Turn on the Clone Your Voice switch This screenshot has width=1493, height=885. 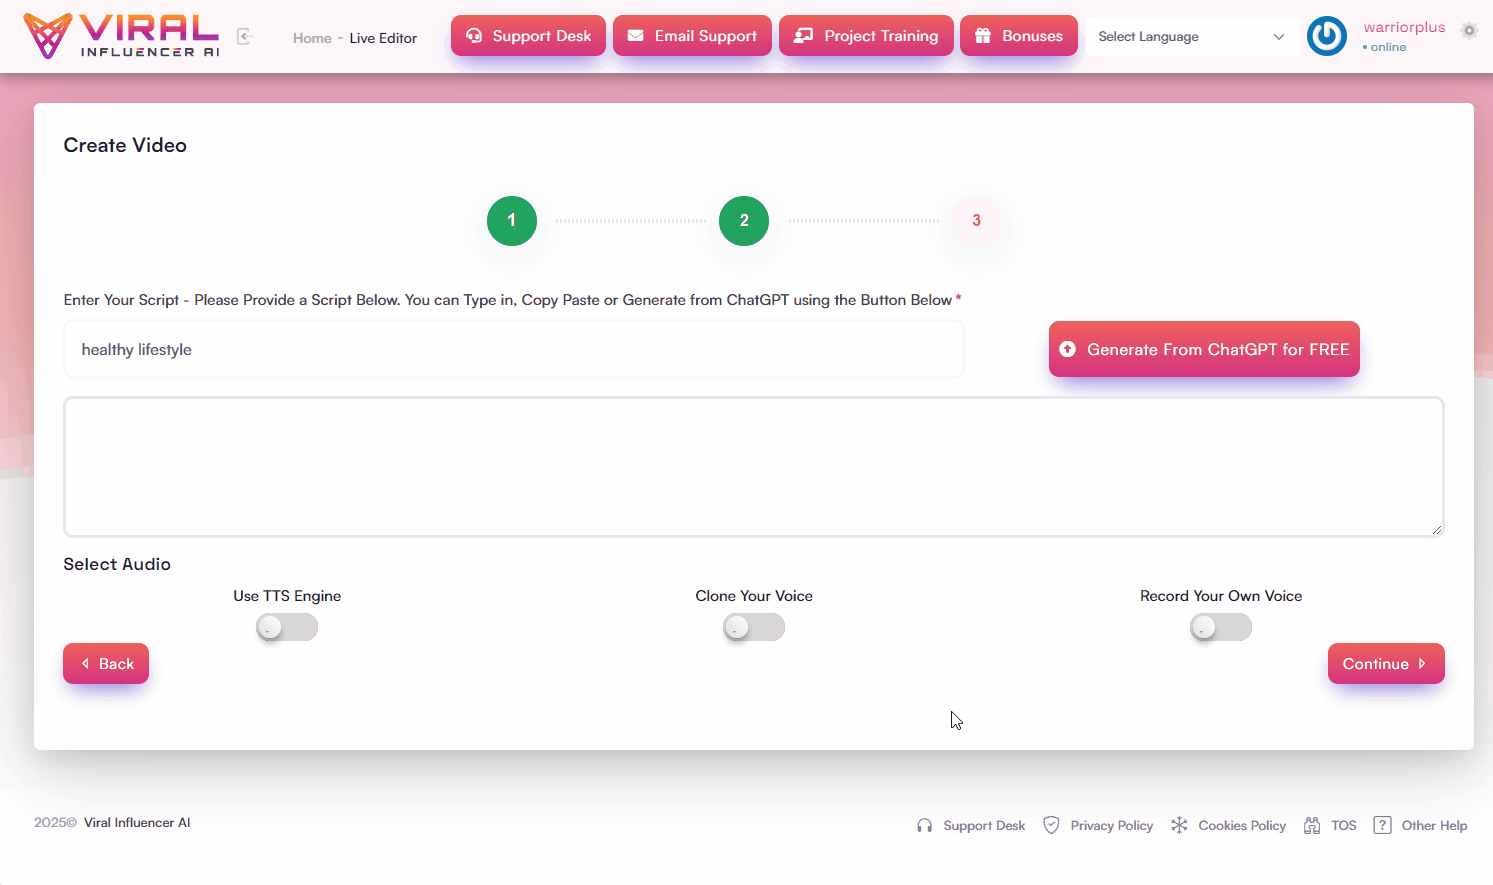coord(754,627)
